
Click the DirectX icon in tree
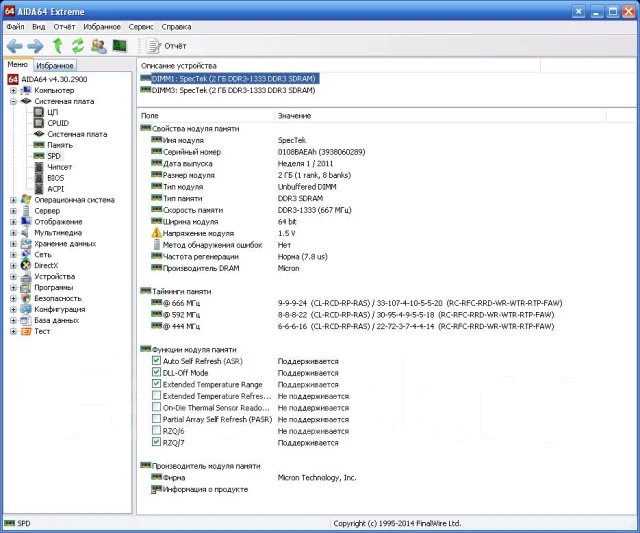coord(26,265)
